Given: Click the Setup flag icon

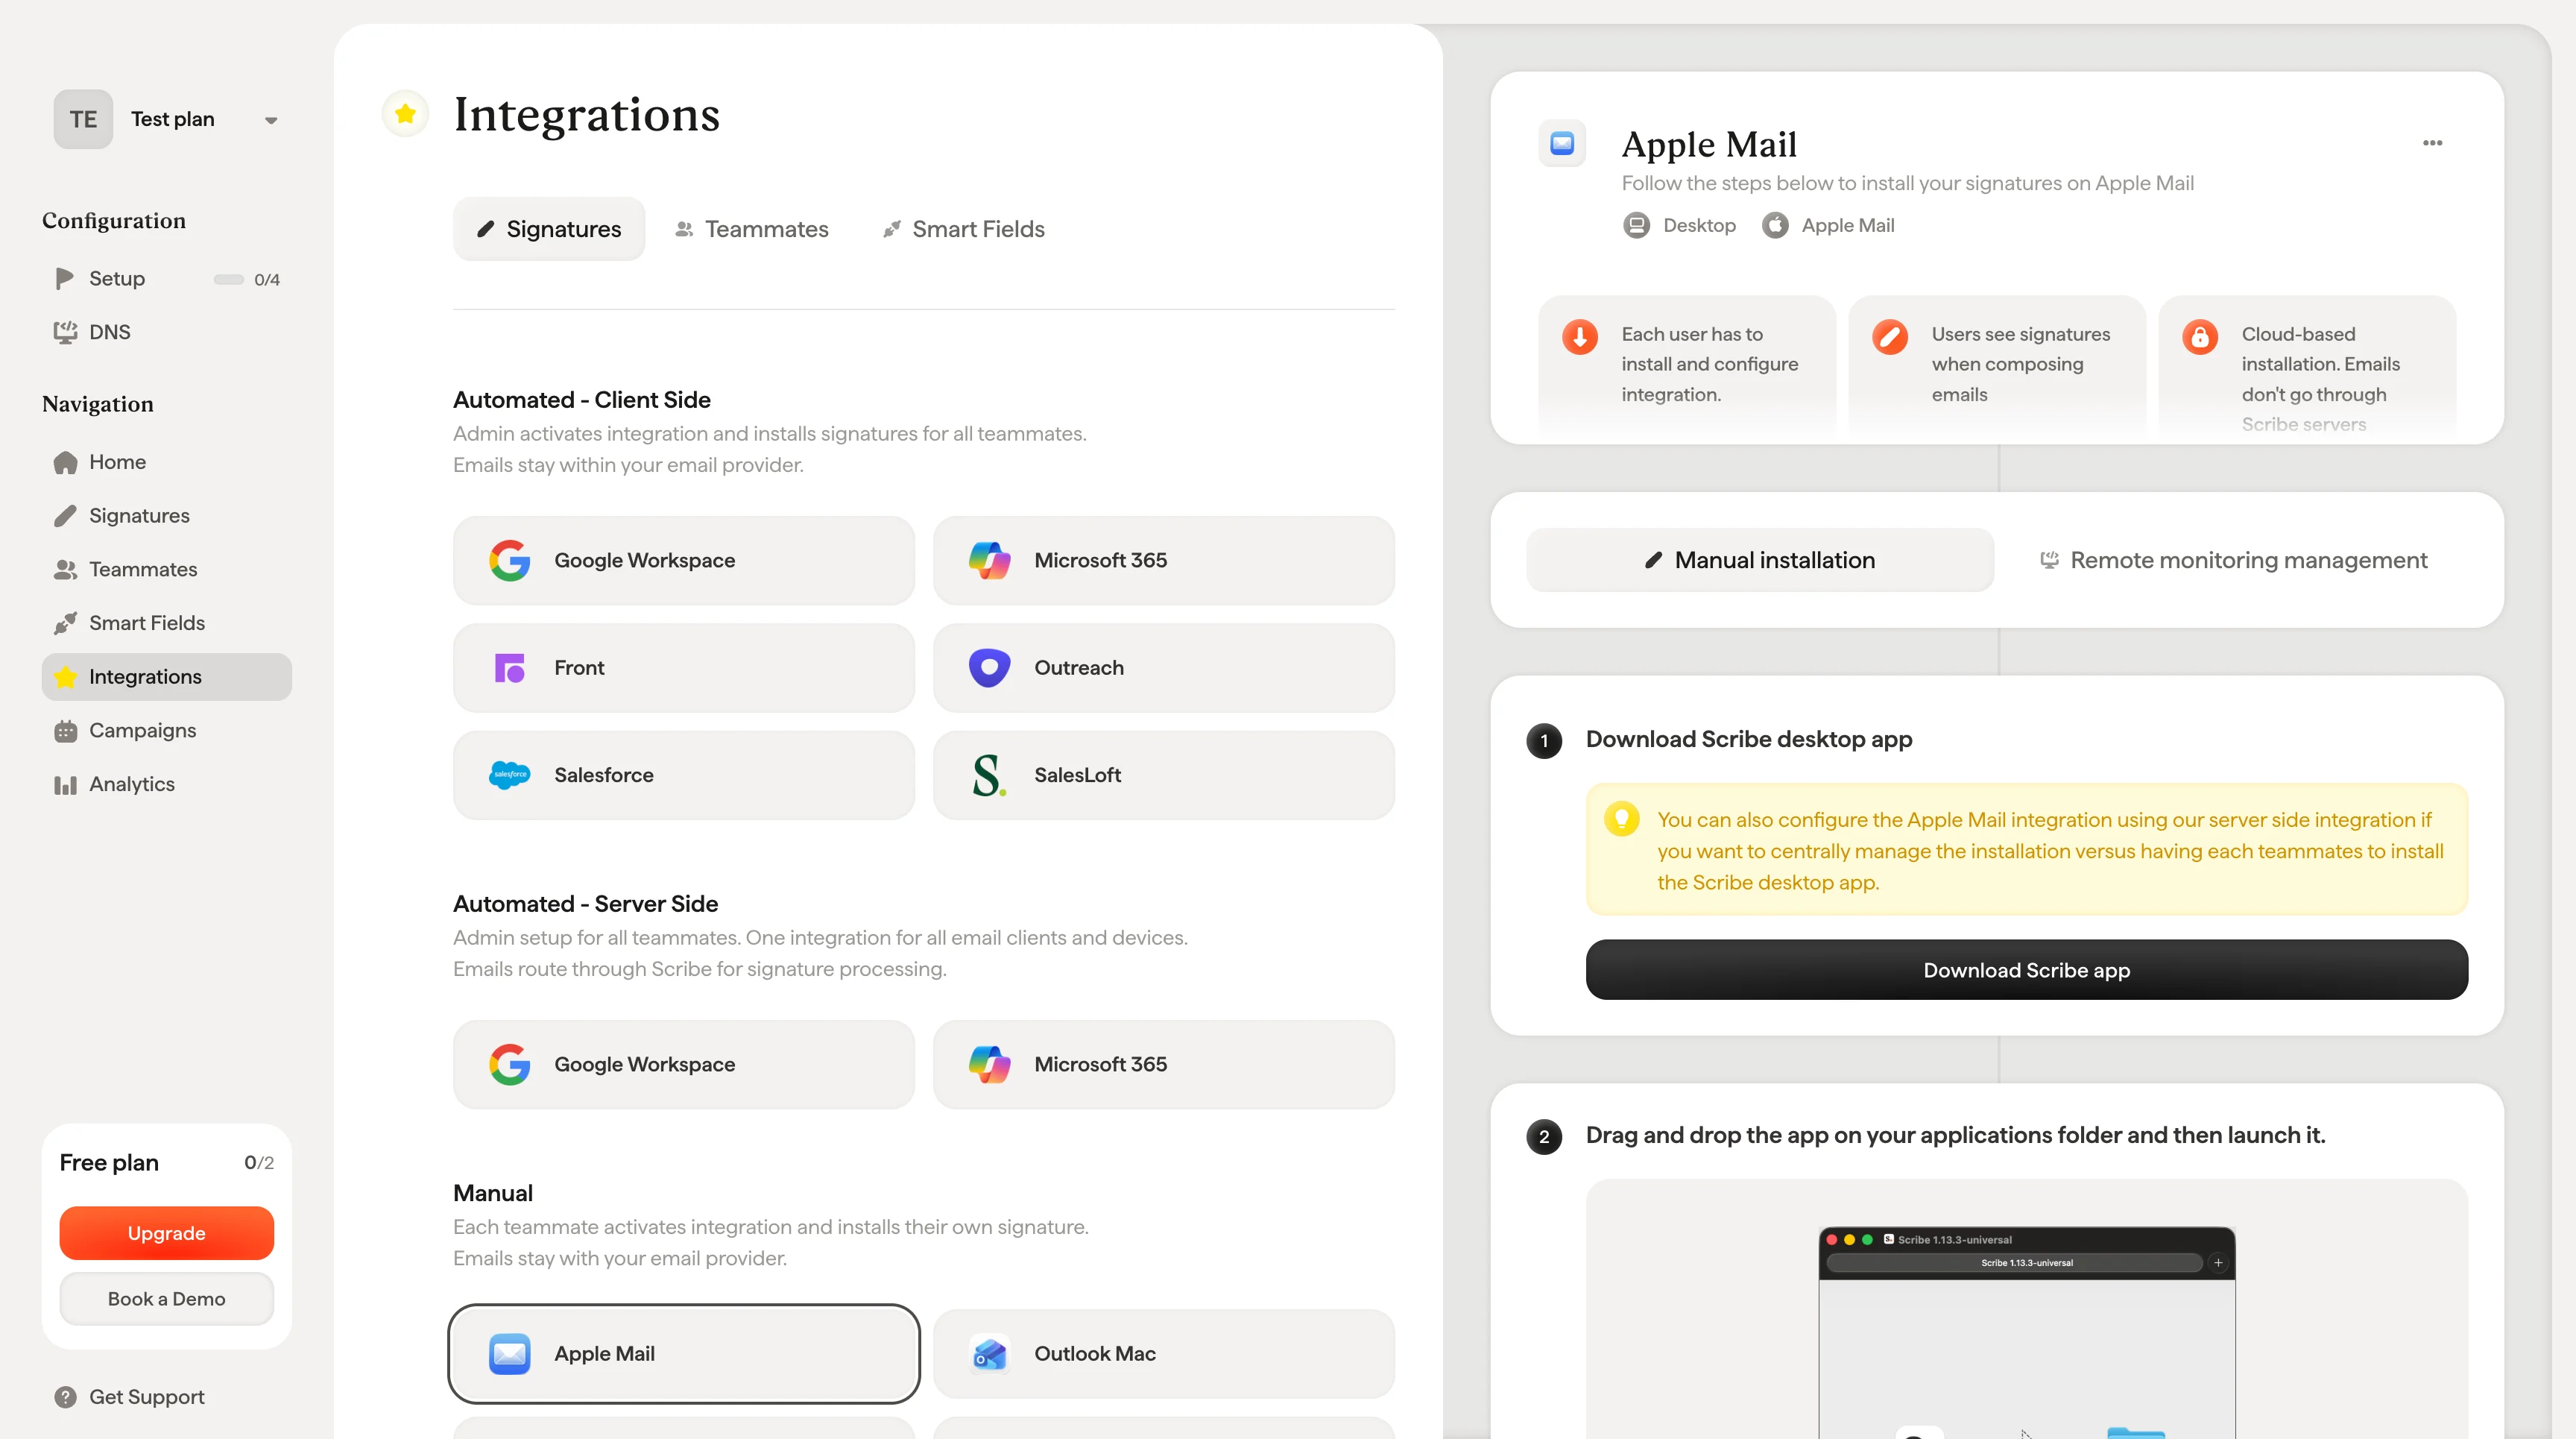Looking at the screenshot, I should coord(65,278).
